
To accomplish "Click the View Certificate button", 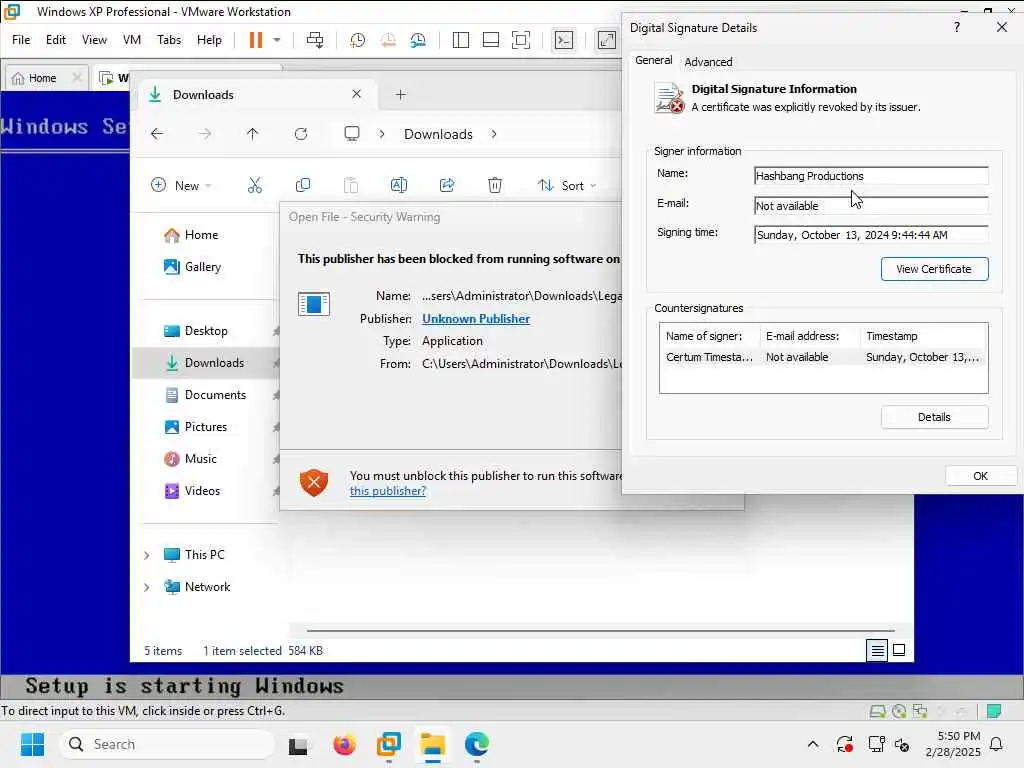I will pos(934,269).
